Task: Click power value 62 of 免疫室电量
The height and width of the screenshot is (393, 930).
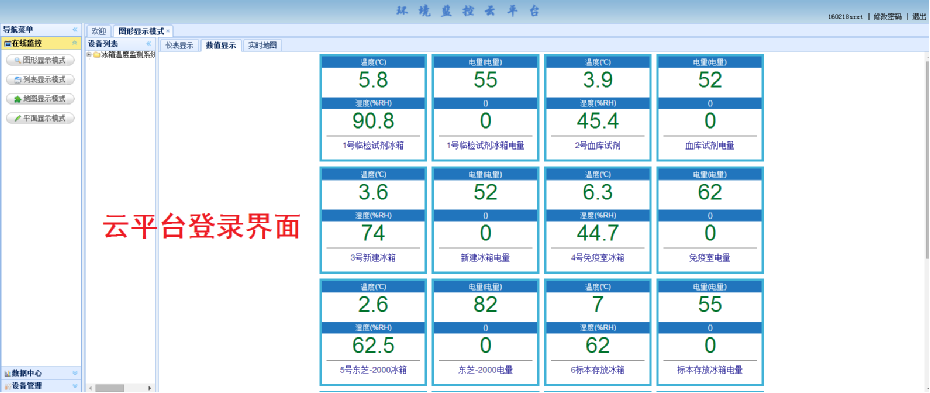Action: tap(710, 193)
